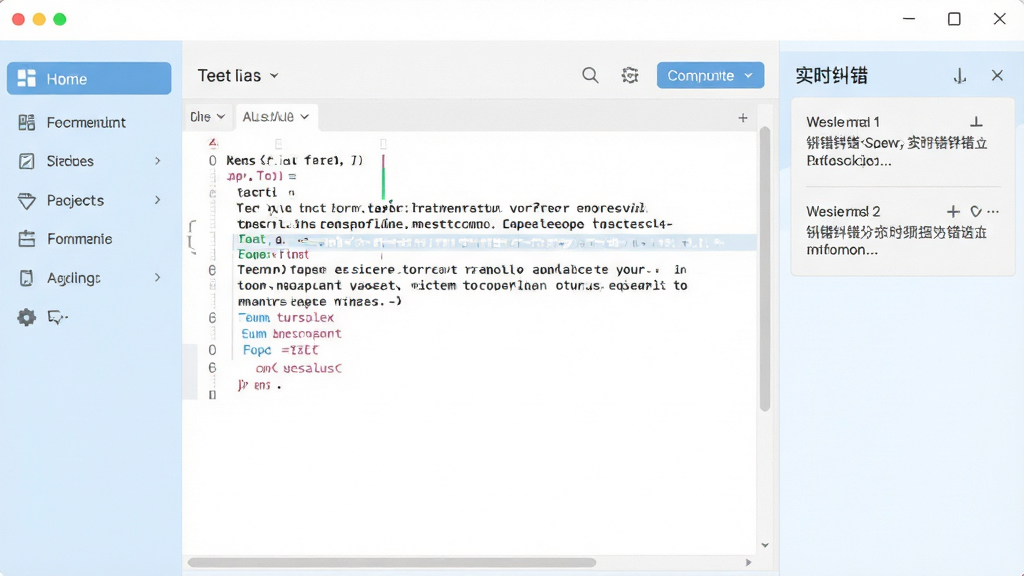This screenshot has height=576, width=1024.
Task: Open the Alustule tab dropdown
Action: coord(276,116)
